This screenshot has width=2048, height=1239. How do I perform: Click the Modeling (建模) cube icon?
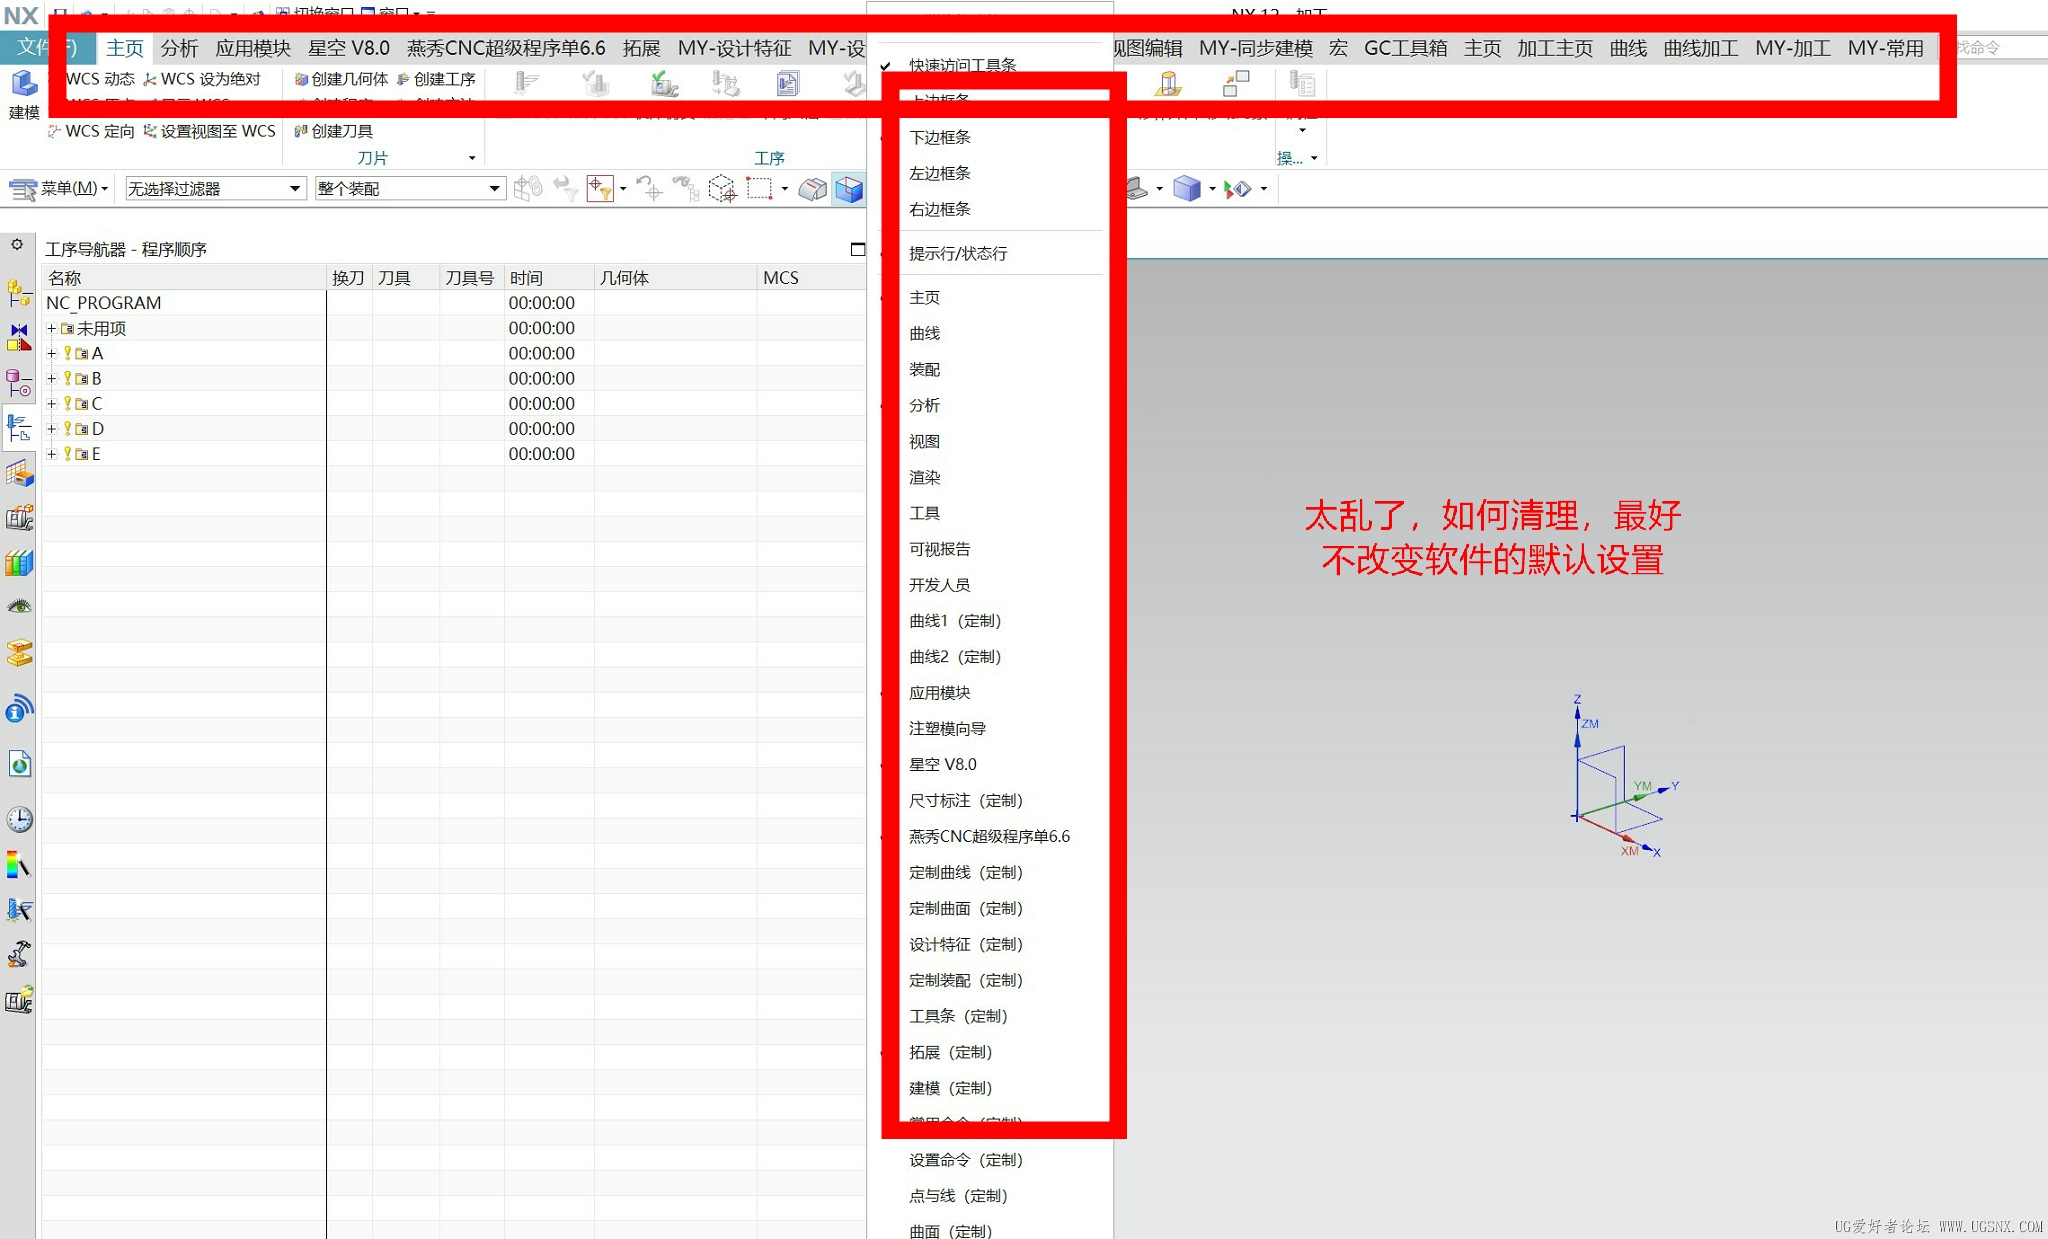(24, 86)
